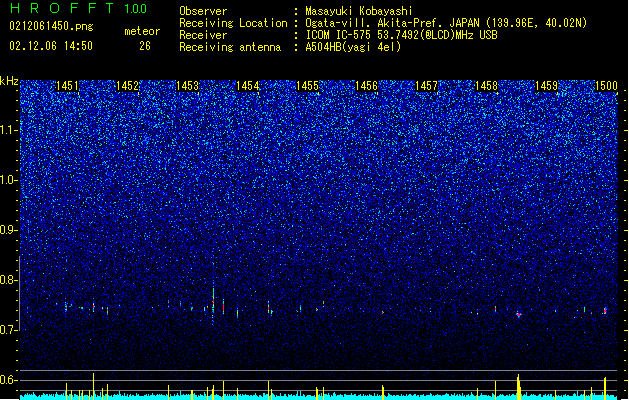Click the 1458 time marker
Image resolution: width=629 pixels, height=400 pixels.
point(486,86)
